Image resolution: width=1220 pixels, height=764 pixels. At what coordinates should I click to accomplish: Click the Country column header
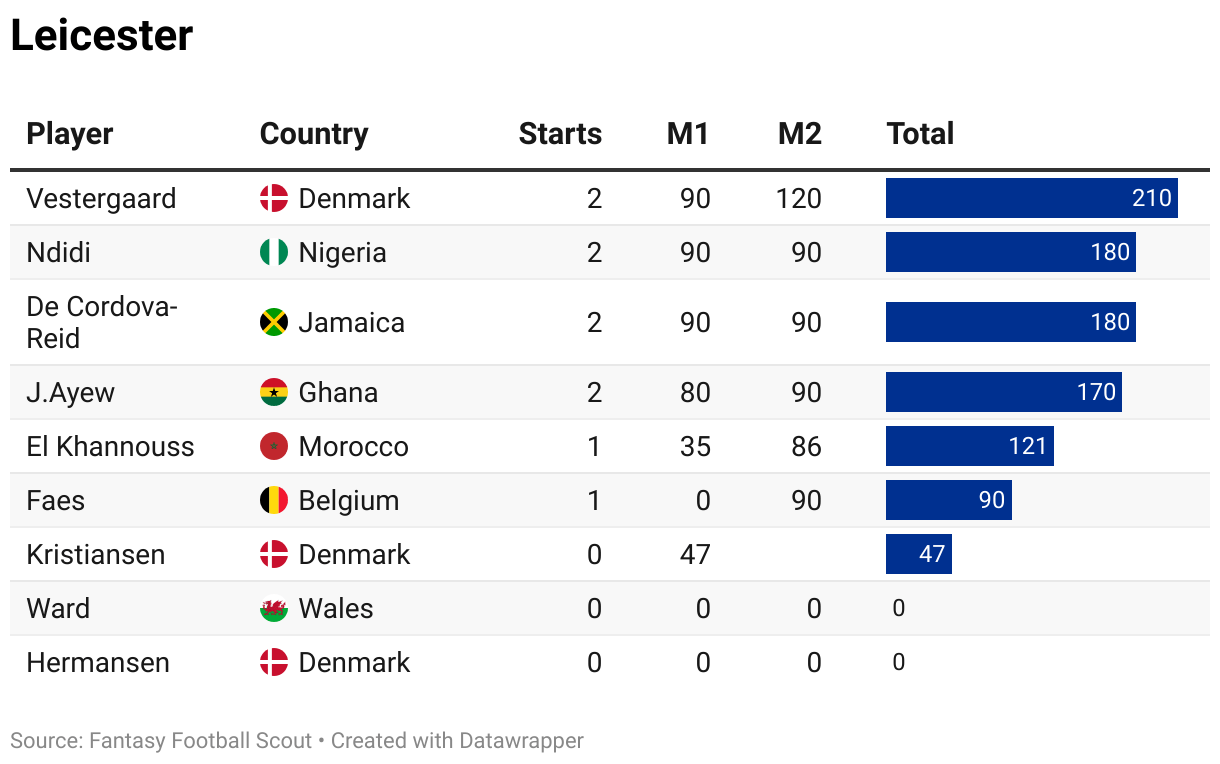click(x=314, y=134)
